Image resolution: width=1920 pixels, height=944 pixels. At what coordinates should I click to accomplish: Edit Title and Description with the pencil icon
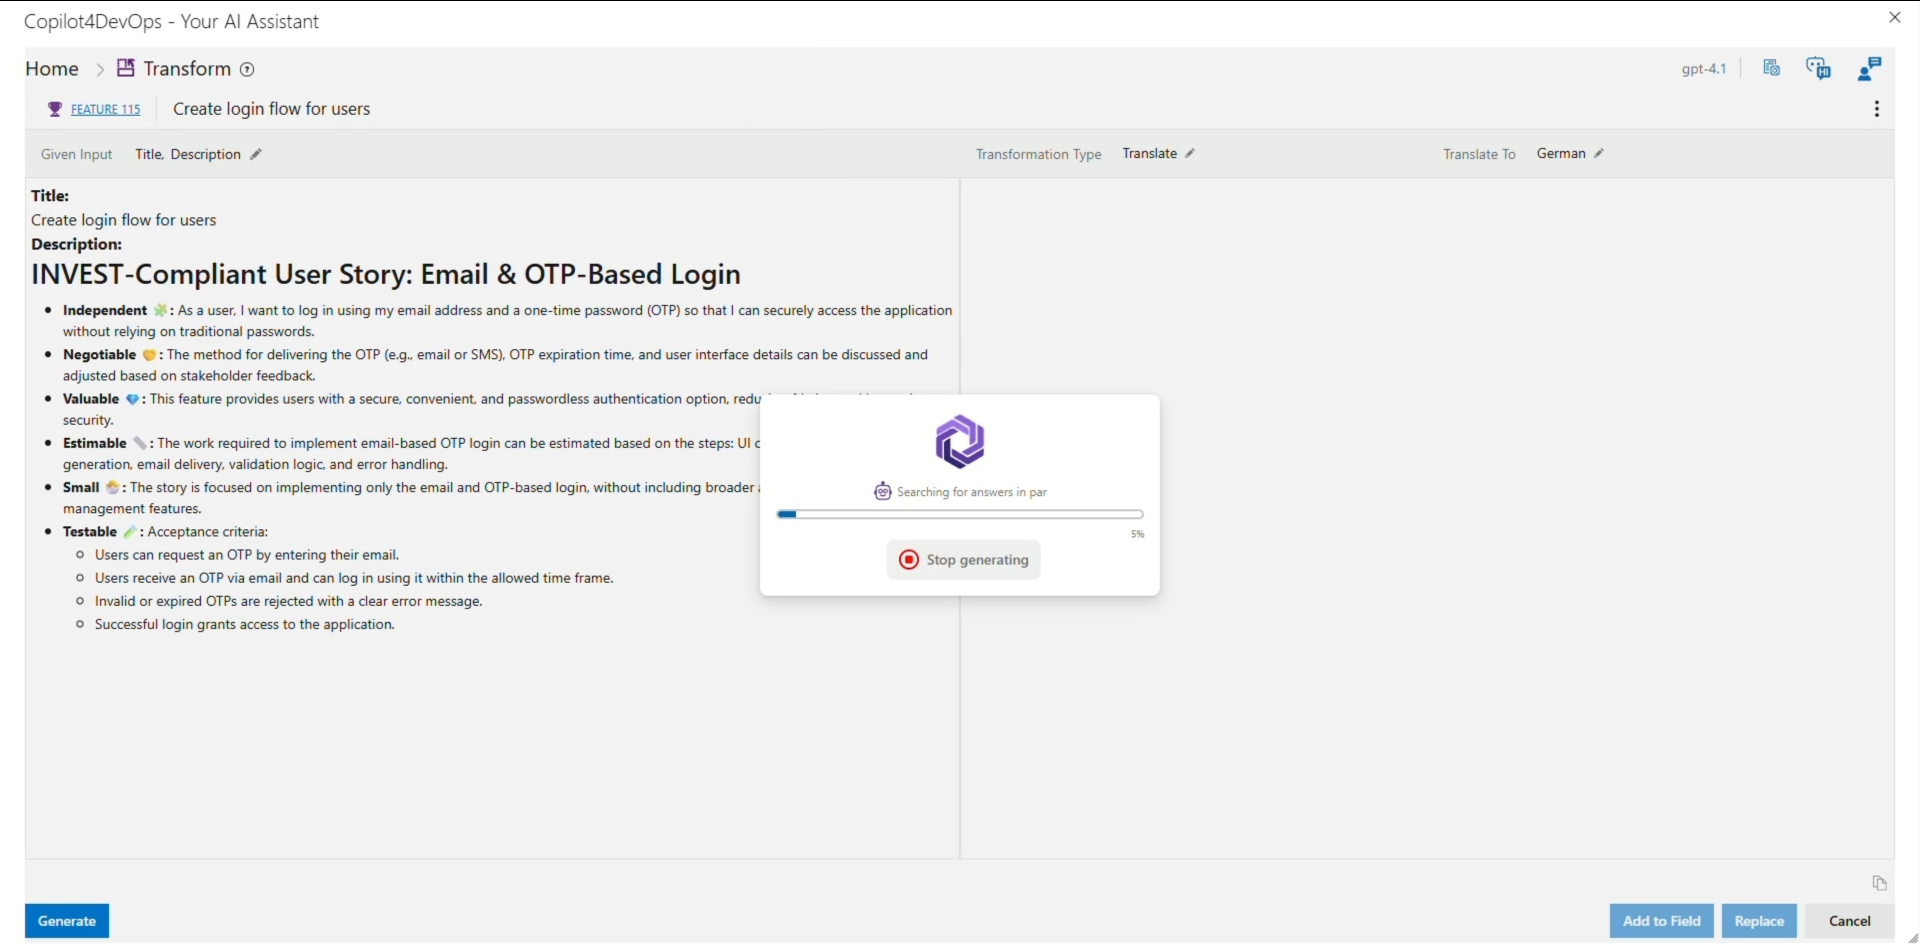256,154
